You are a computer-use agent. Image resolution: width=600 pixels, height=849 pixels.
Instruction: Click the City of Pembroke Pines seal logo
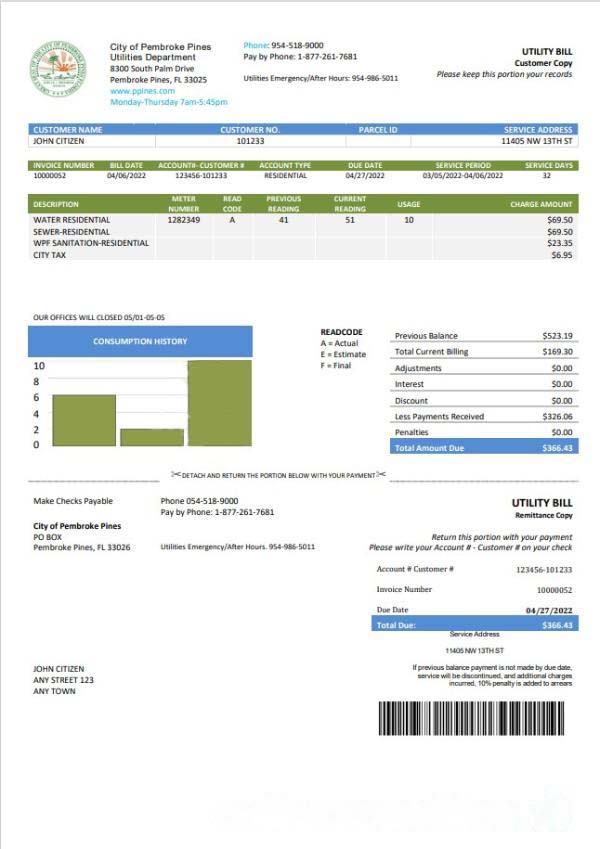[58, 67]
